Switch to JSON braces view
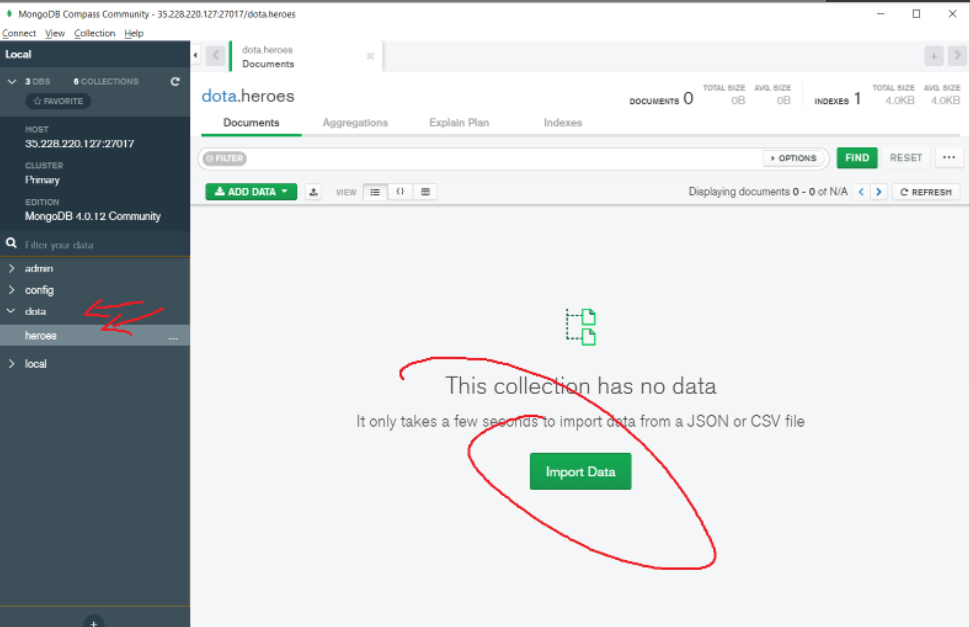This screenshot has height=627, width=970. (x=400, y=192)
